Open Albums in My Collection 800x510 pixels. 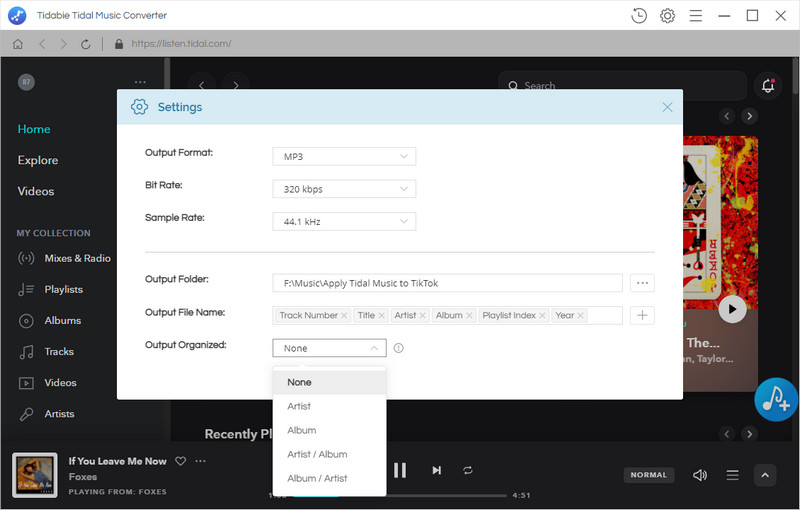49,320
